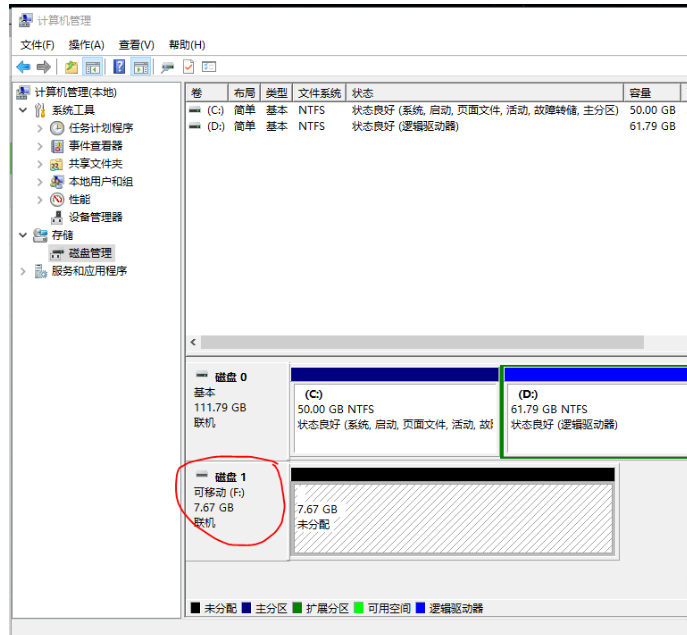Click the Up one level folder icon
Screen dimensions: 687x635
71,67
